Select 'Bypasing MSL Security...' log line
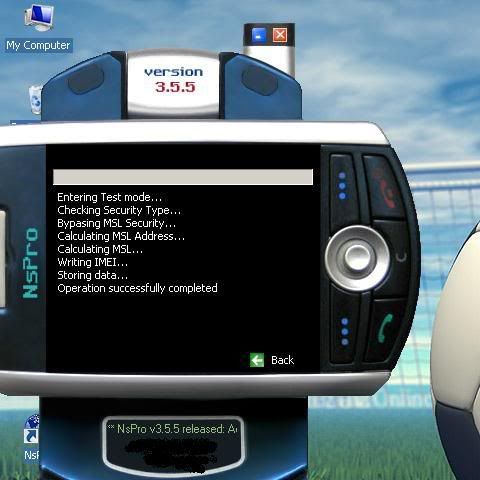The height and width of the screenshot is (480, 480). point(116,223)
